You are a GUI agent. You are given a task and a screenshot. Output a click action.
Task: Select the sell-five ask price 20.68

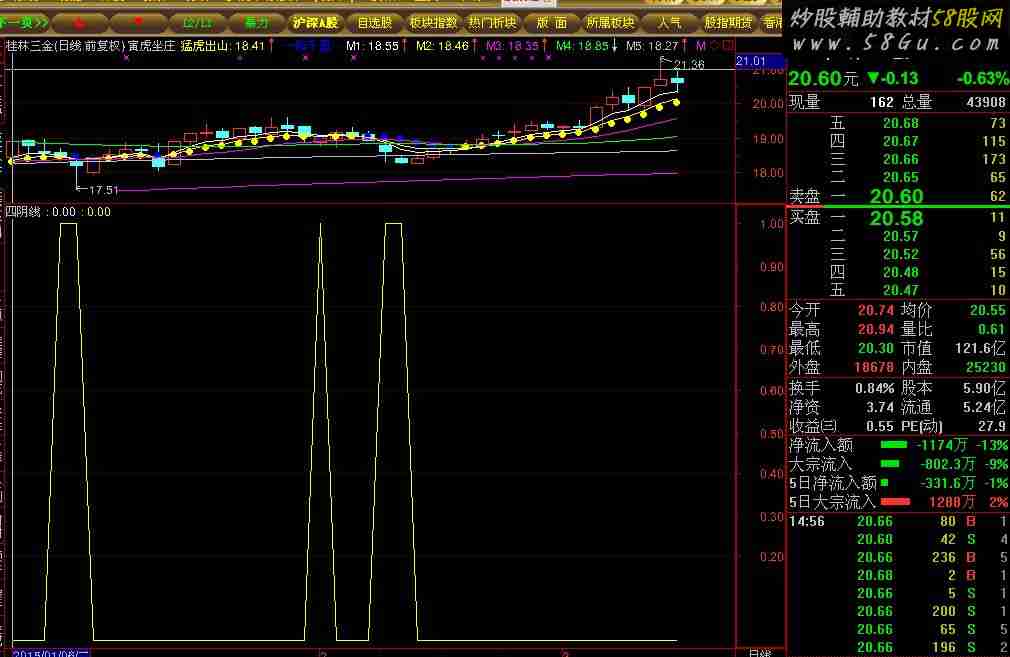(900, 123)
